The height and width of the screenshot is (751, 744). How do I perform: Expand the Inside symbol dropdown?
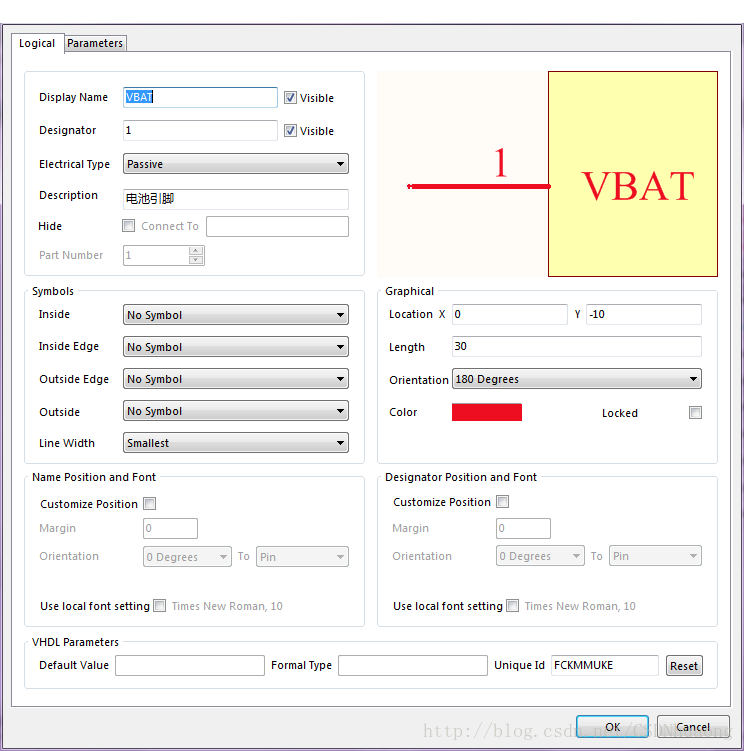pos(235,315)
